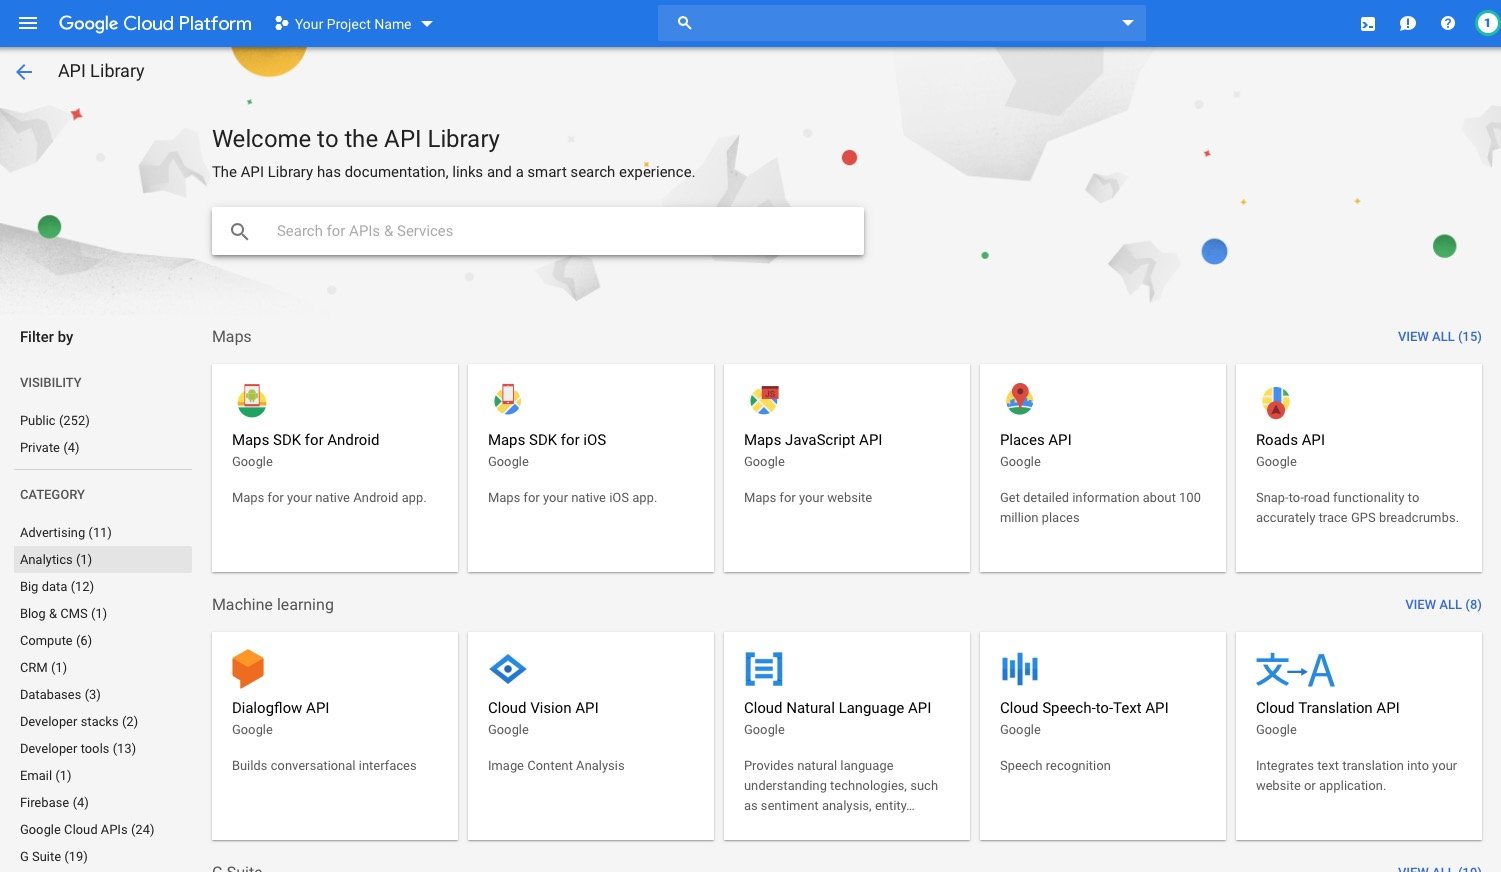This screenshot has width=1501, height=872.
Task: Click the magnifier icon in top search bar
Action: tap(685, 23)
